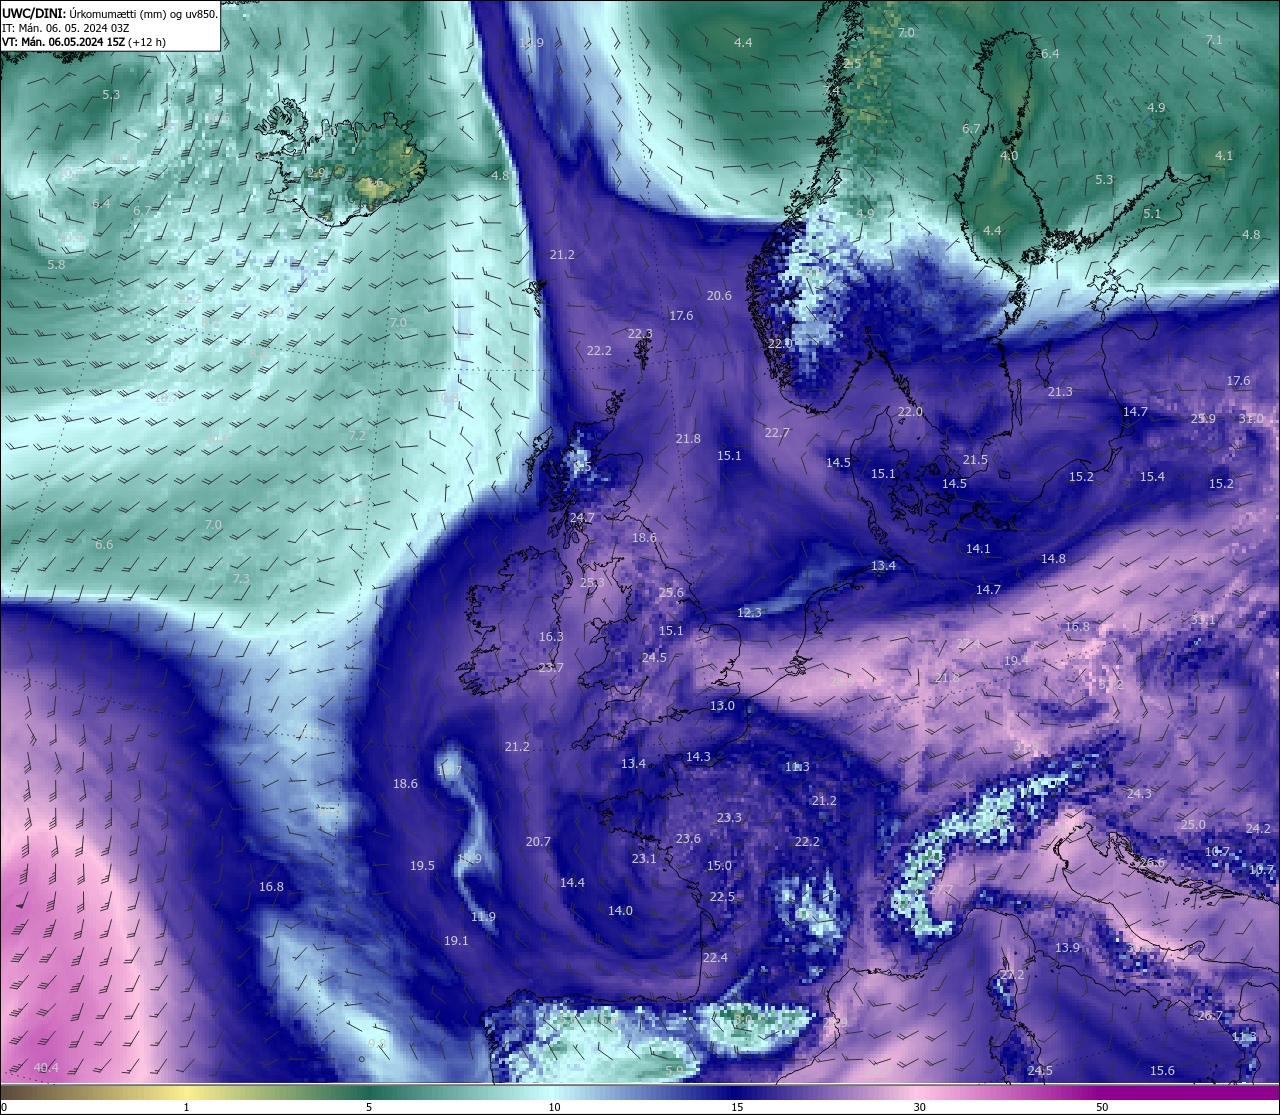This screenshot has width=1280, height=1115.
Task: Click the map value "24.7" over Scotland
Action: coord(582,517)
